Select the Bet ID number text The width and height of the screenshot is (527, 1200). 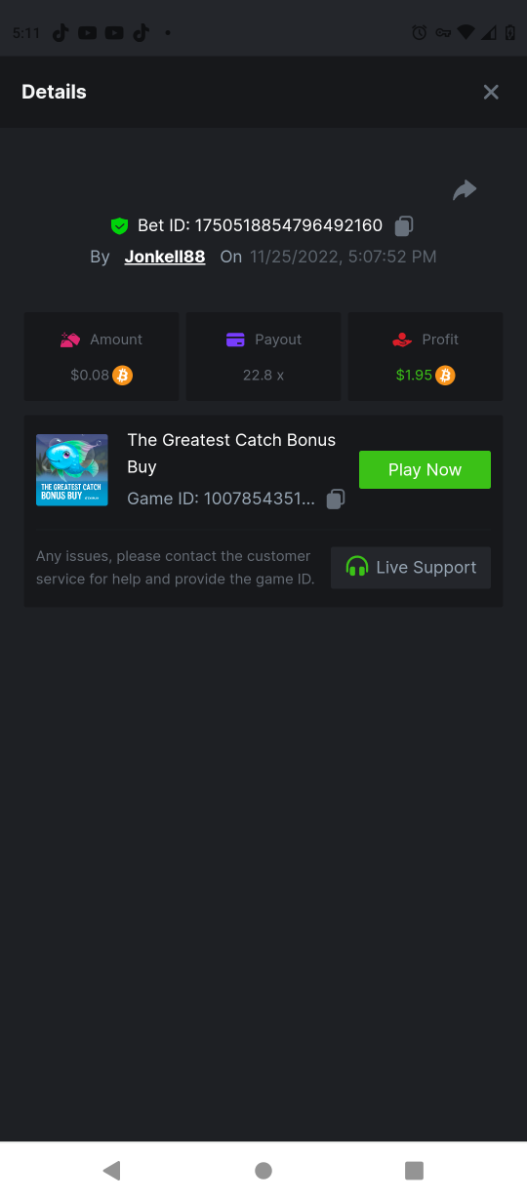[288, 226]
